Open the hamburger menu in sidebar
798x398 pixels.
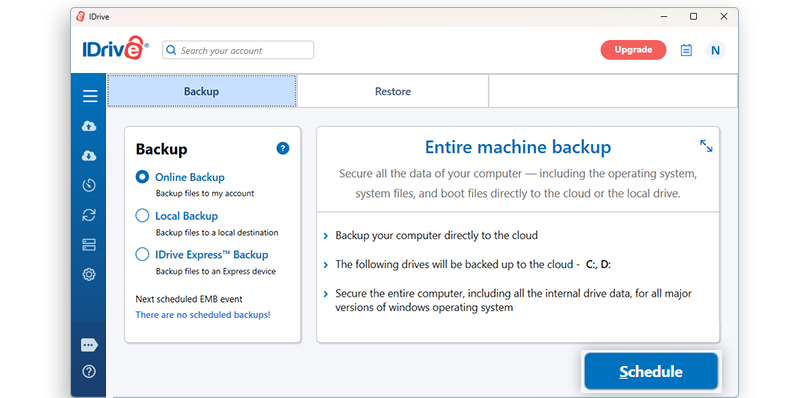coord(90,96)
